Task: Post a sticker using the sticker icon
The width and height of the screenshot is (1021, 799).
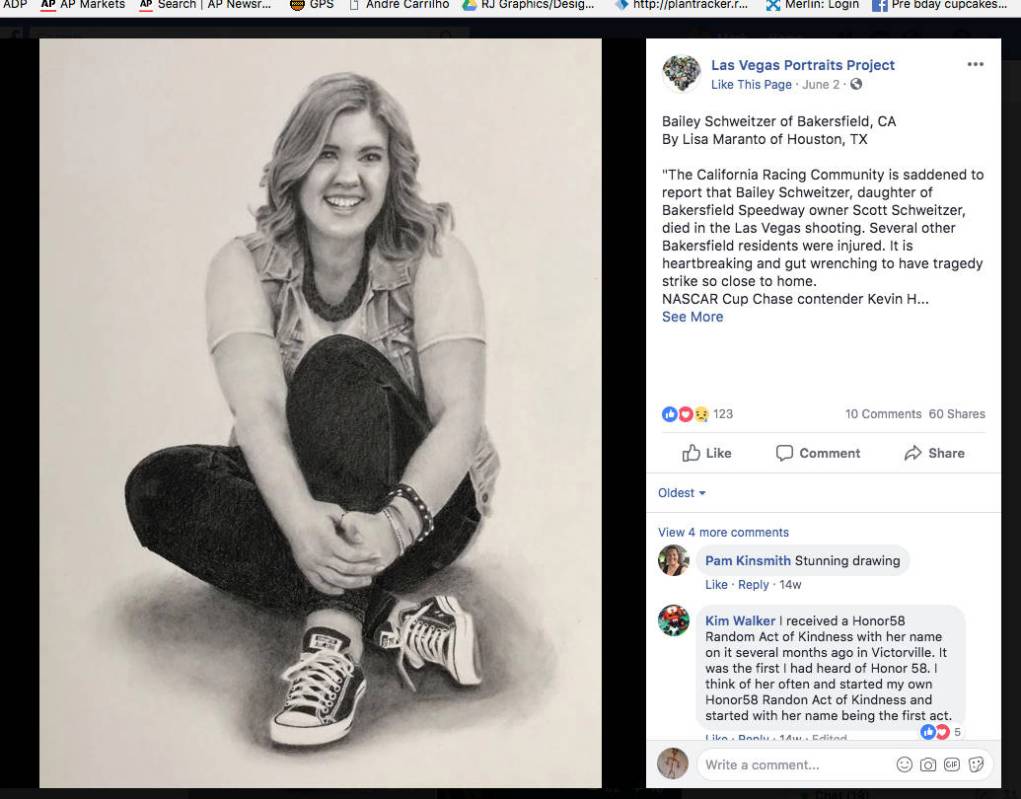Action: click(975, 764)
